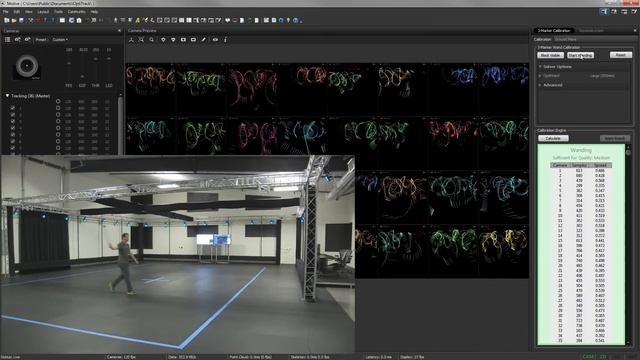Screen dimensions: 640x360
Task: Open the Help menu
Action: 94,12
